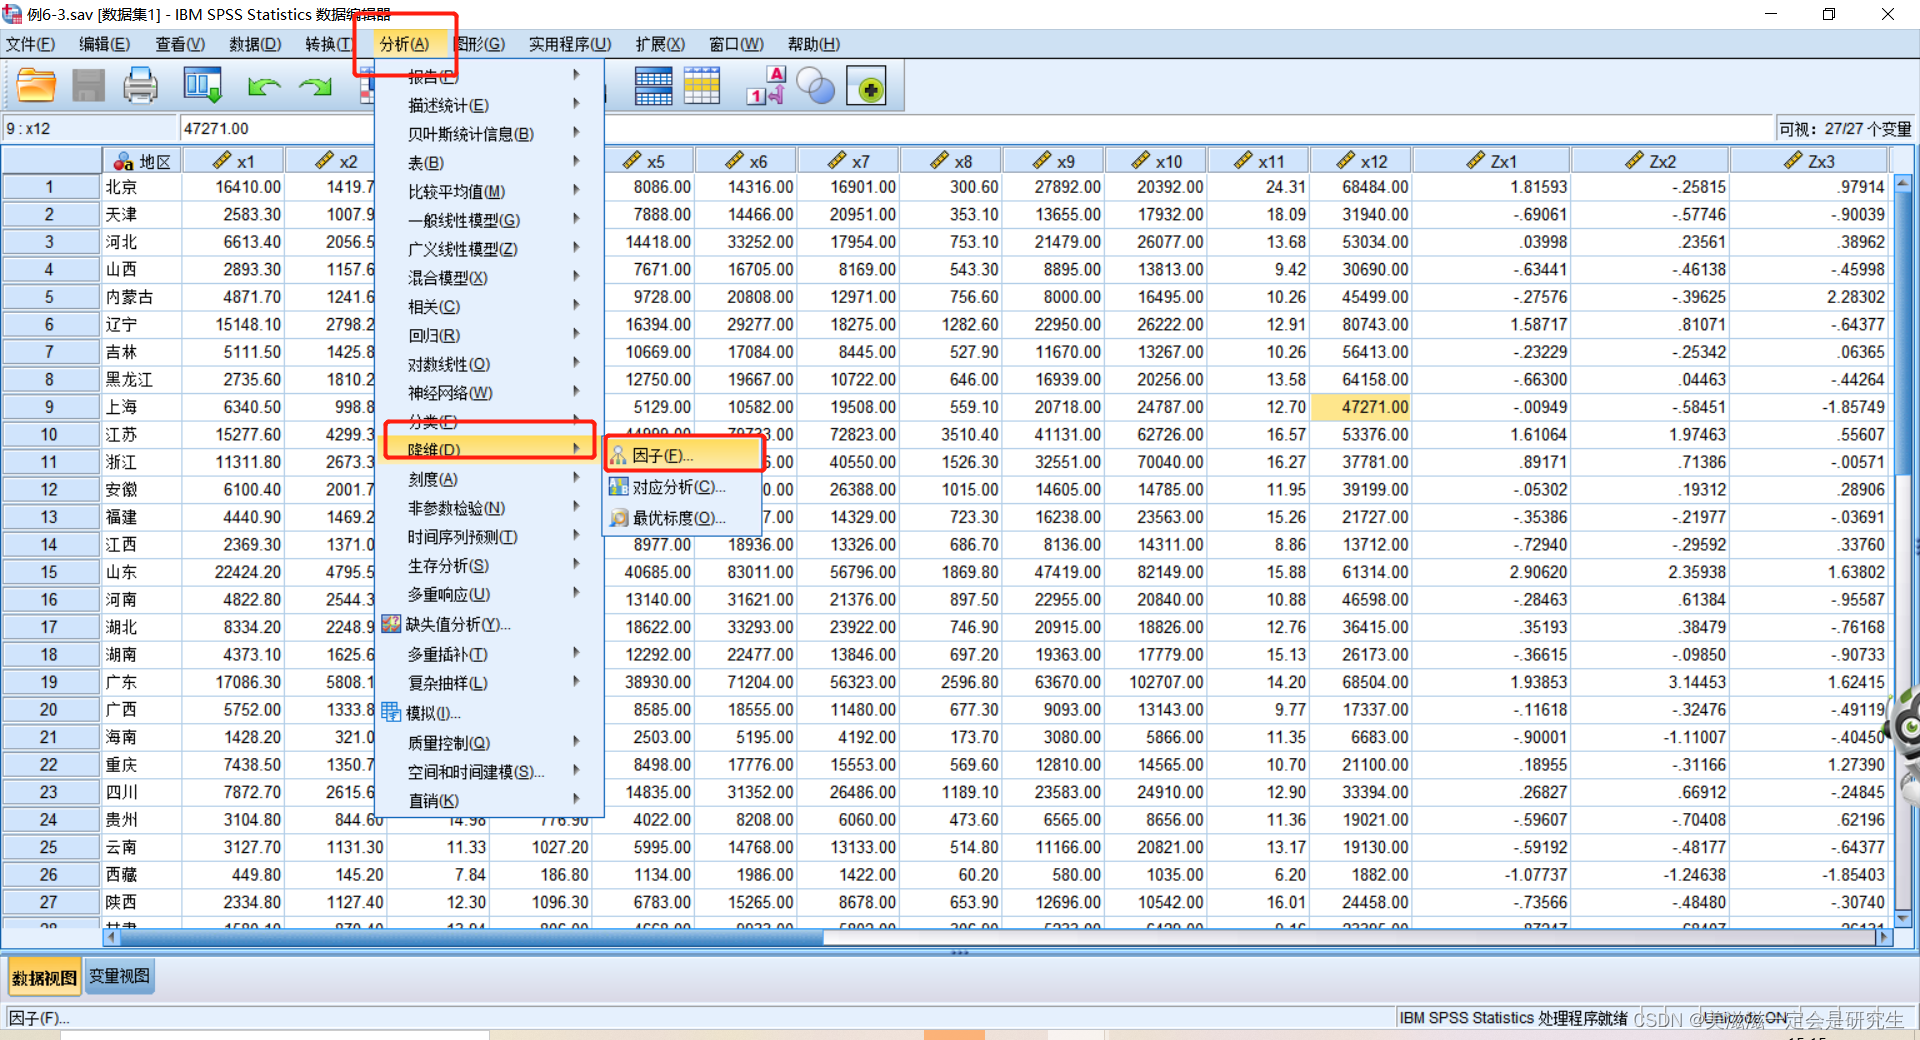The height and width of the screenshot is (1040, 1920).
Task: Click the 北京 cell in row 1
Action: click(x=142, y=187)
